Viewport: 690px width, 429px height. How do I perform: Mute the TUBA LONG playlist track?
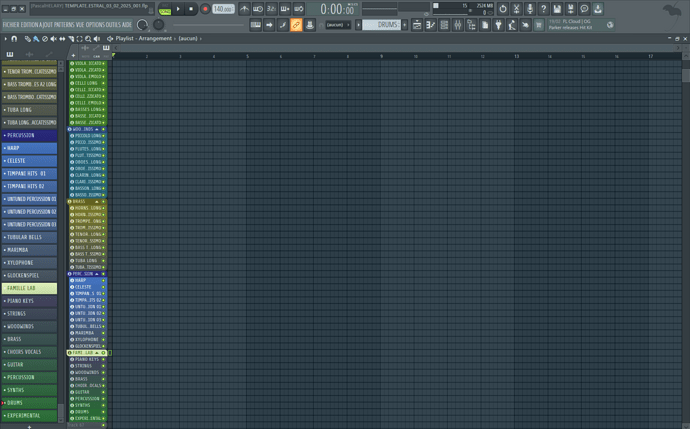tap(103, 260)
